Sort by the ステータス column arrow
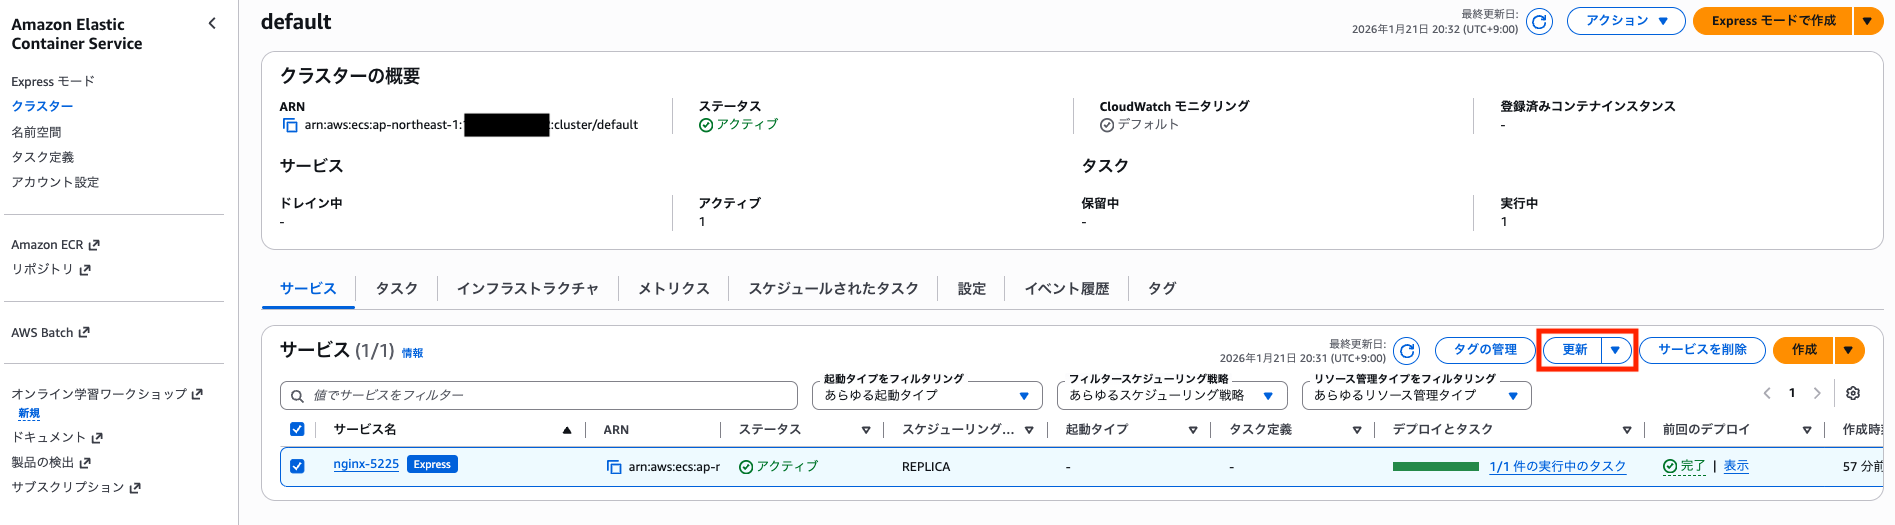This screenshot has height=525, width=1895. click(x=866, y=430)
